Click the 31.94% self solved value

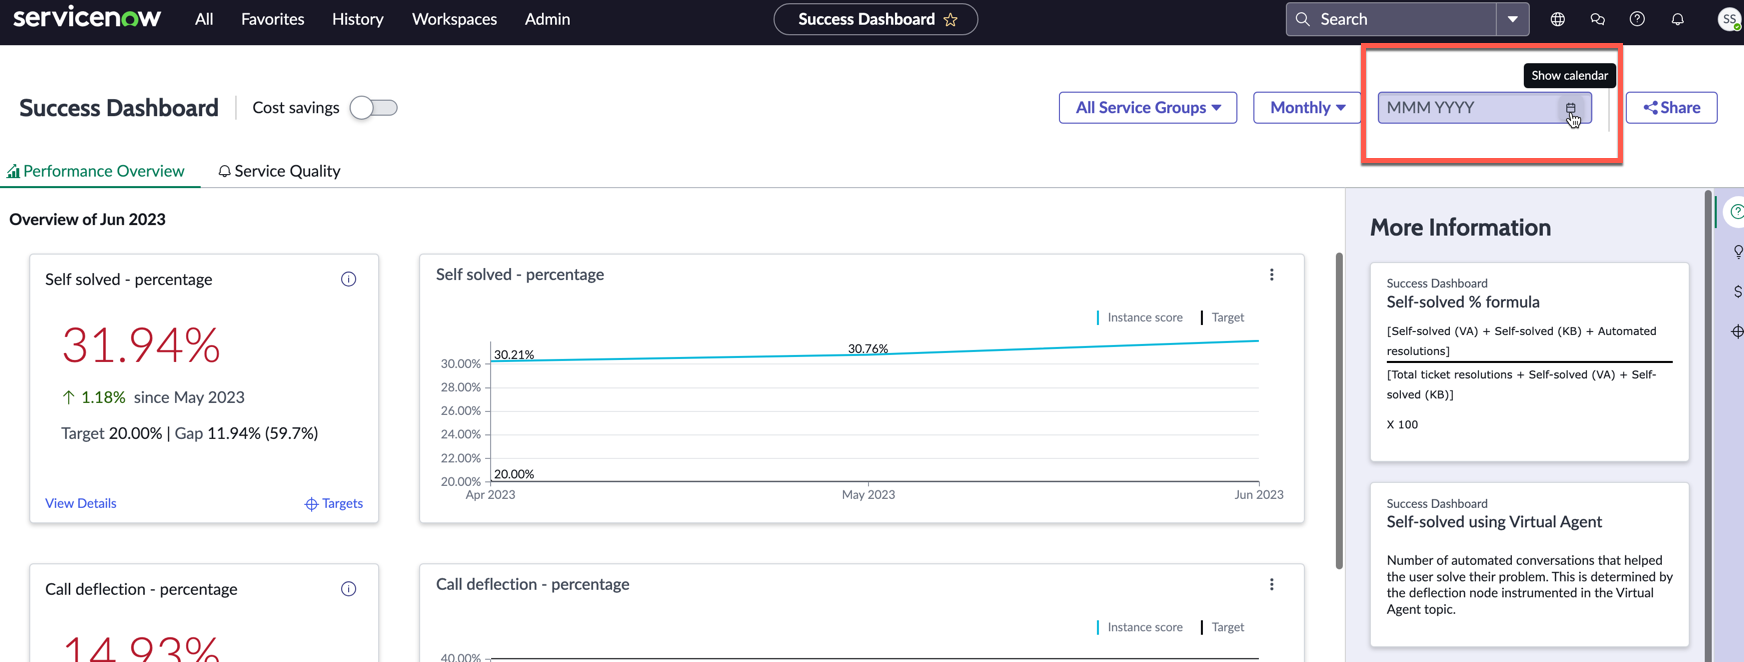click(x=141, y=345)
